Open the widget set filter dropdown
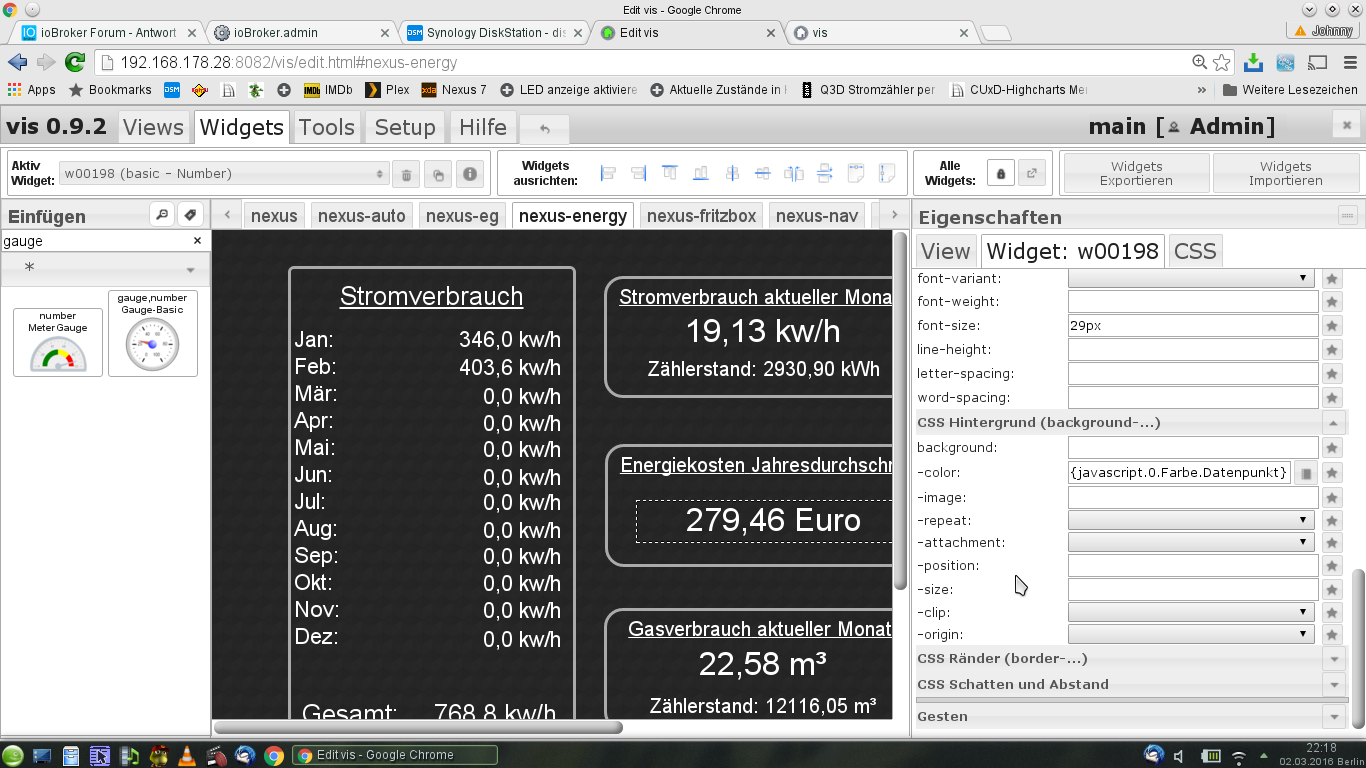 tap(104, 268)
